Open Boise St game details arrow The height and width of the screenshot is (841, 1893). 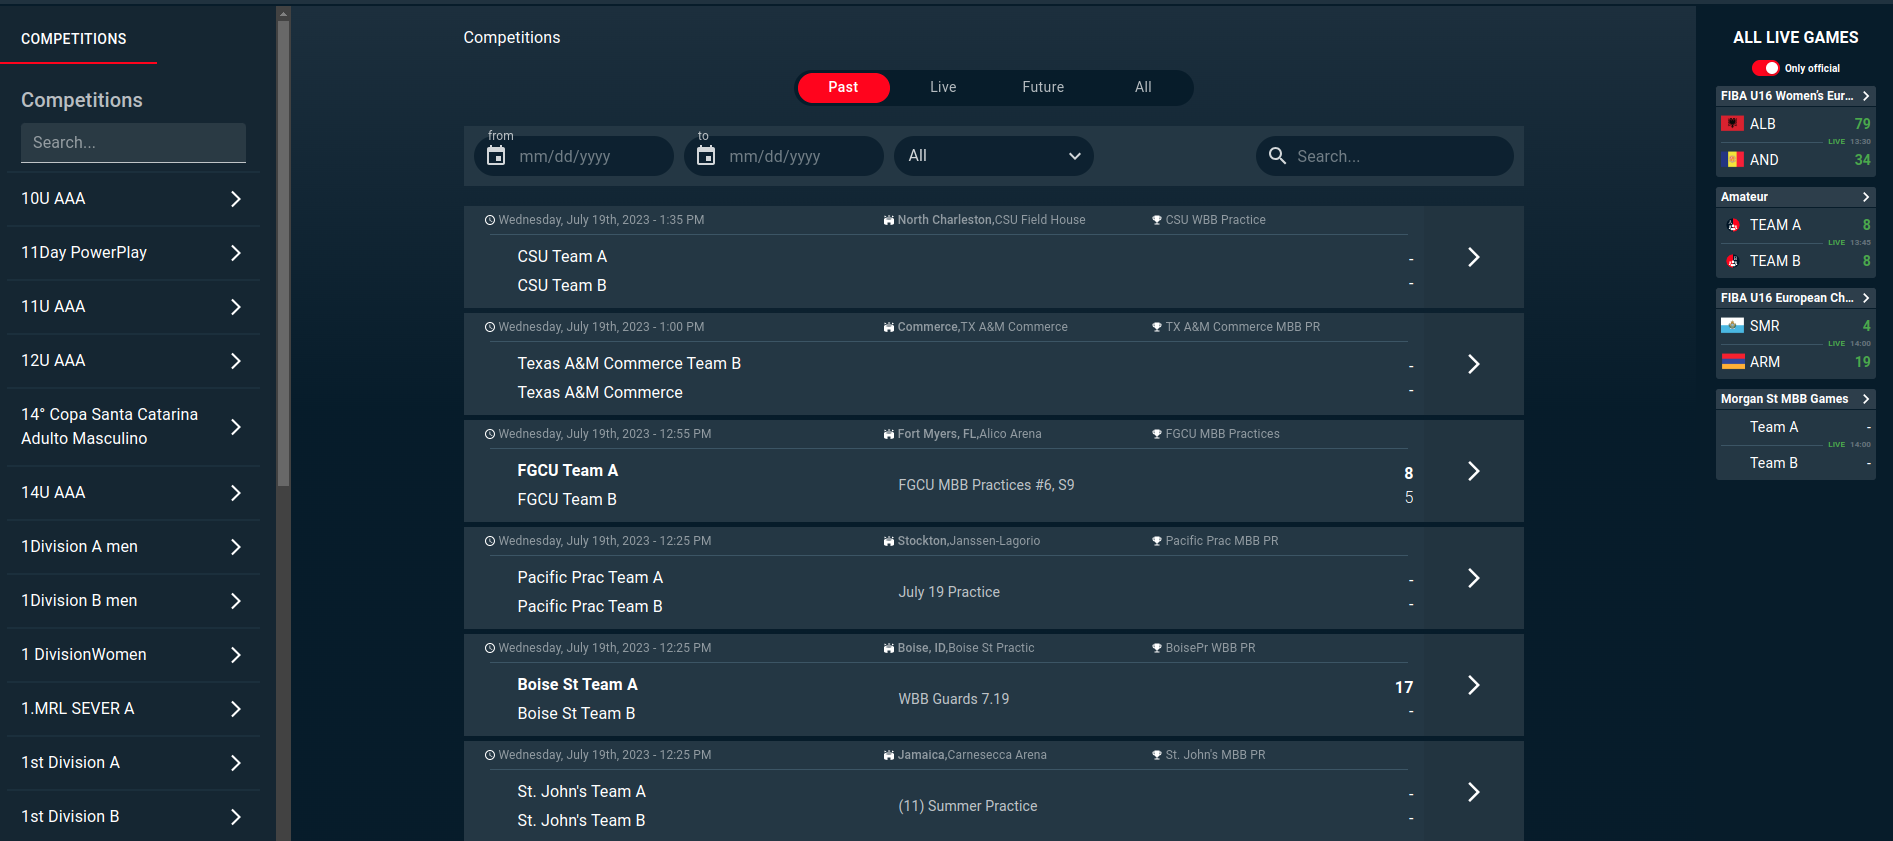coord(1473,685)
